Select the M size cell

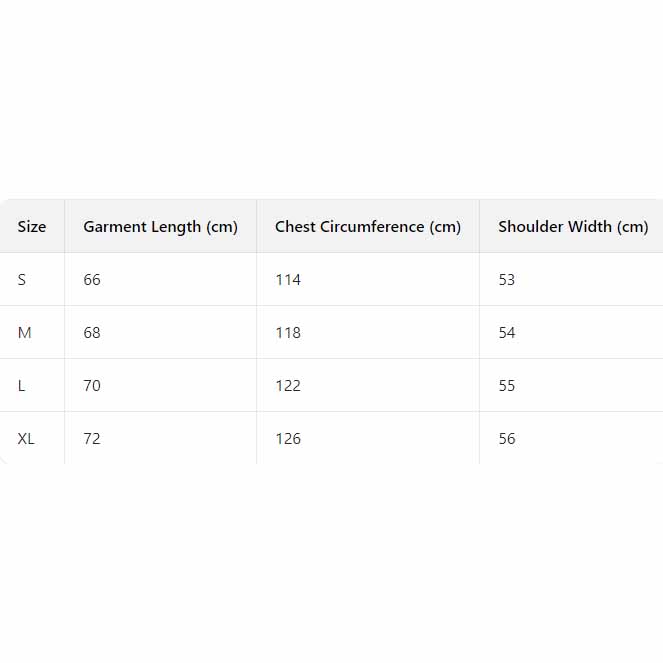25,333
